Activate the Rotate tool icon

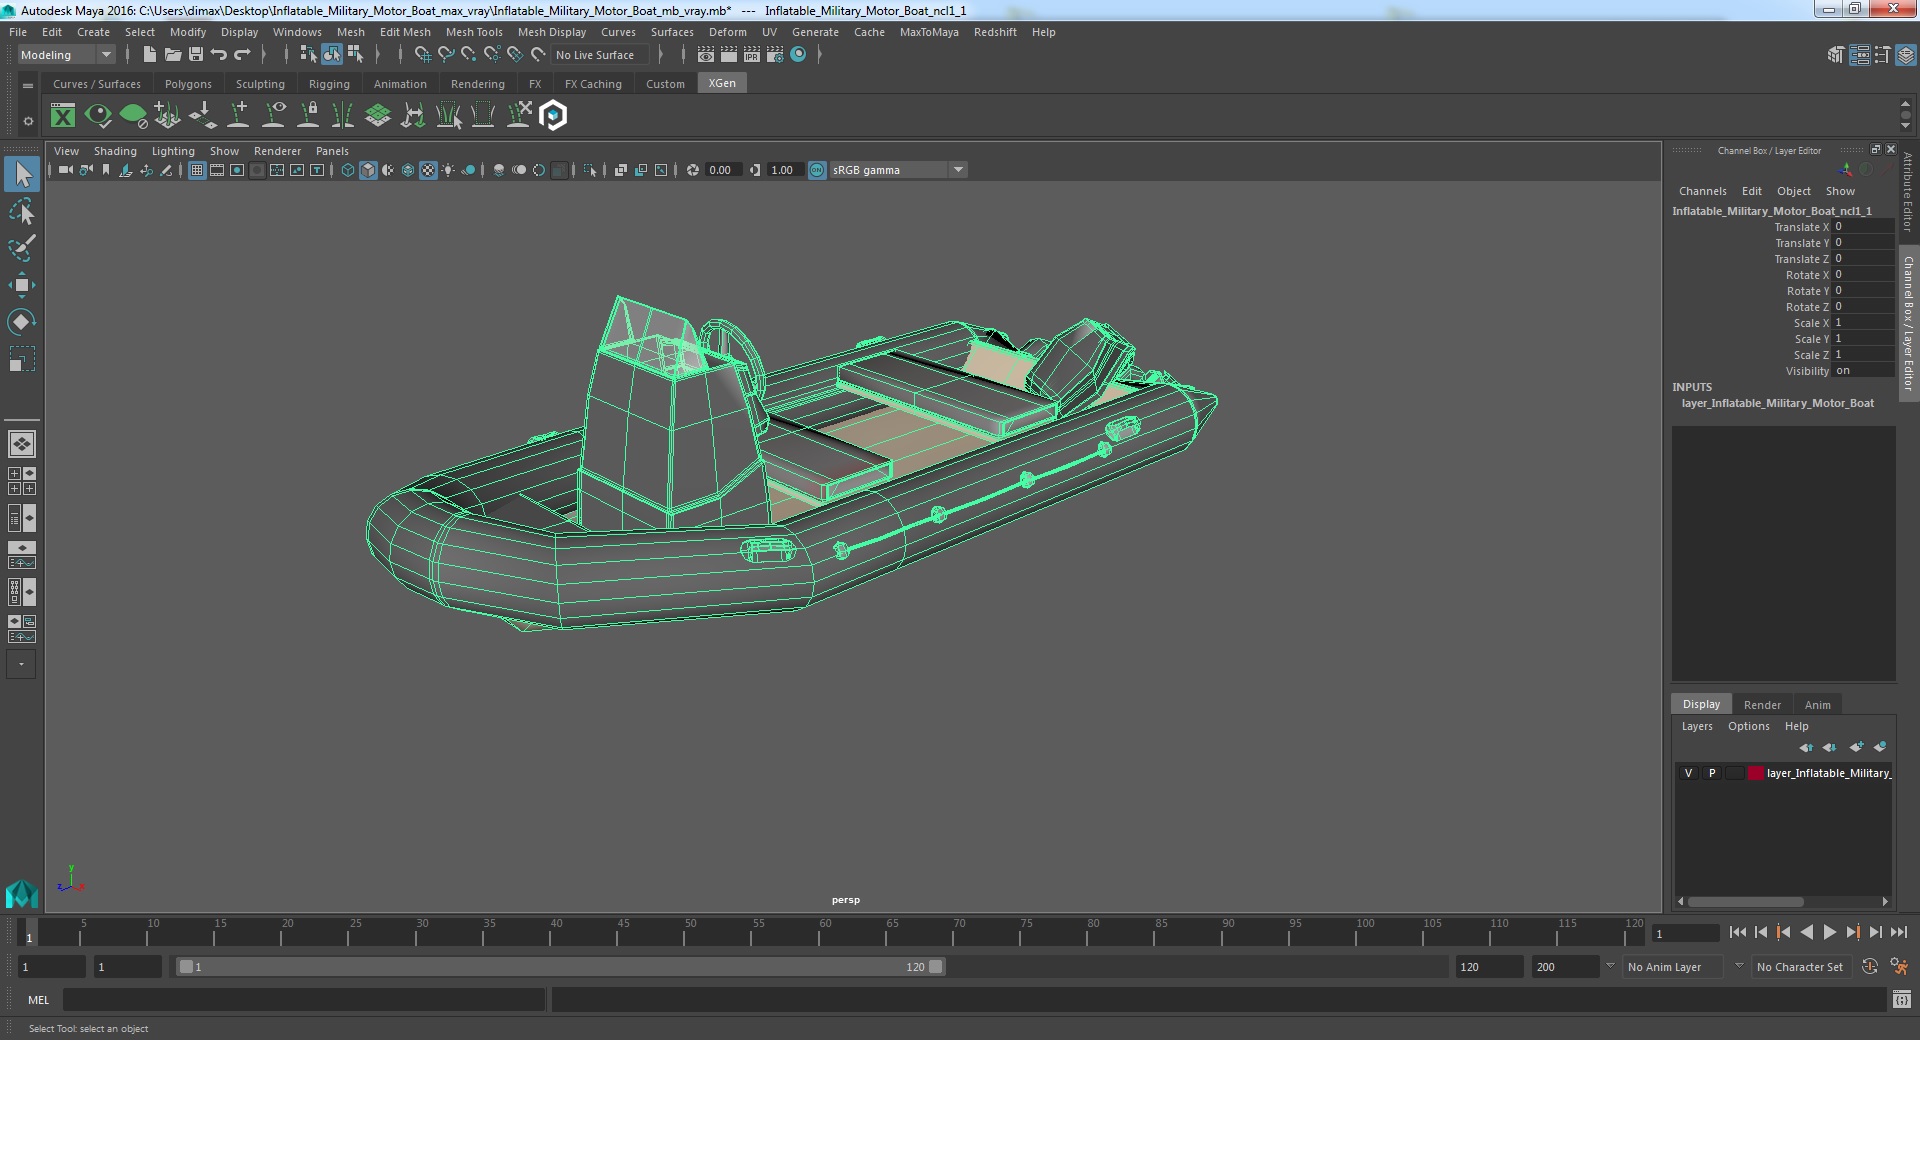pyautogui.click(x=21, y=322)
